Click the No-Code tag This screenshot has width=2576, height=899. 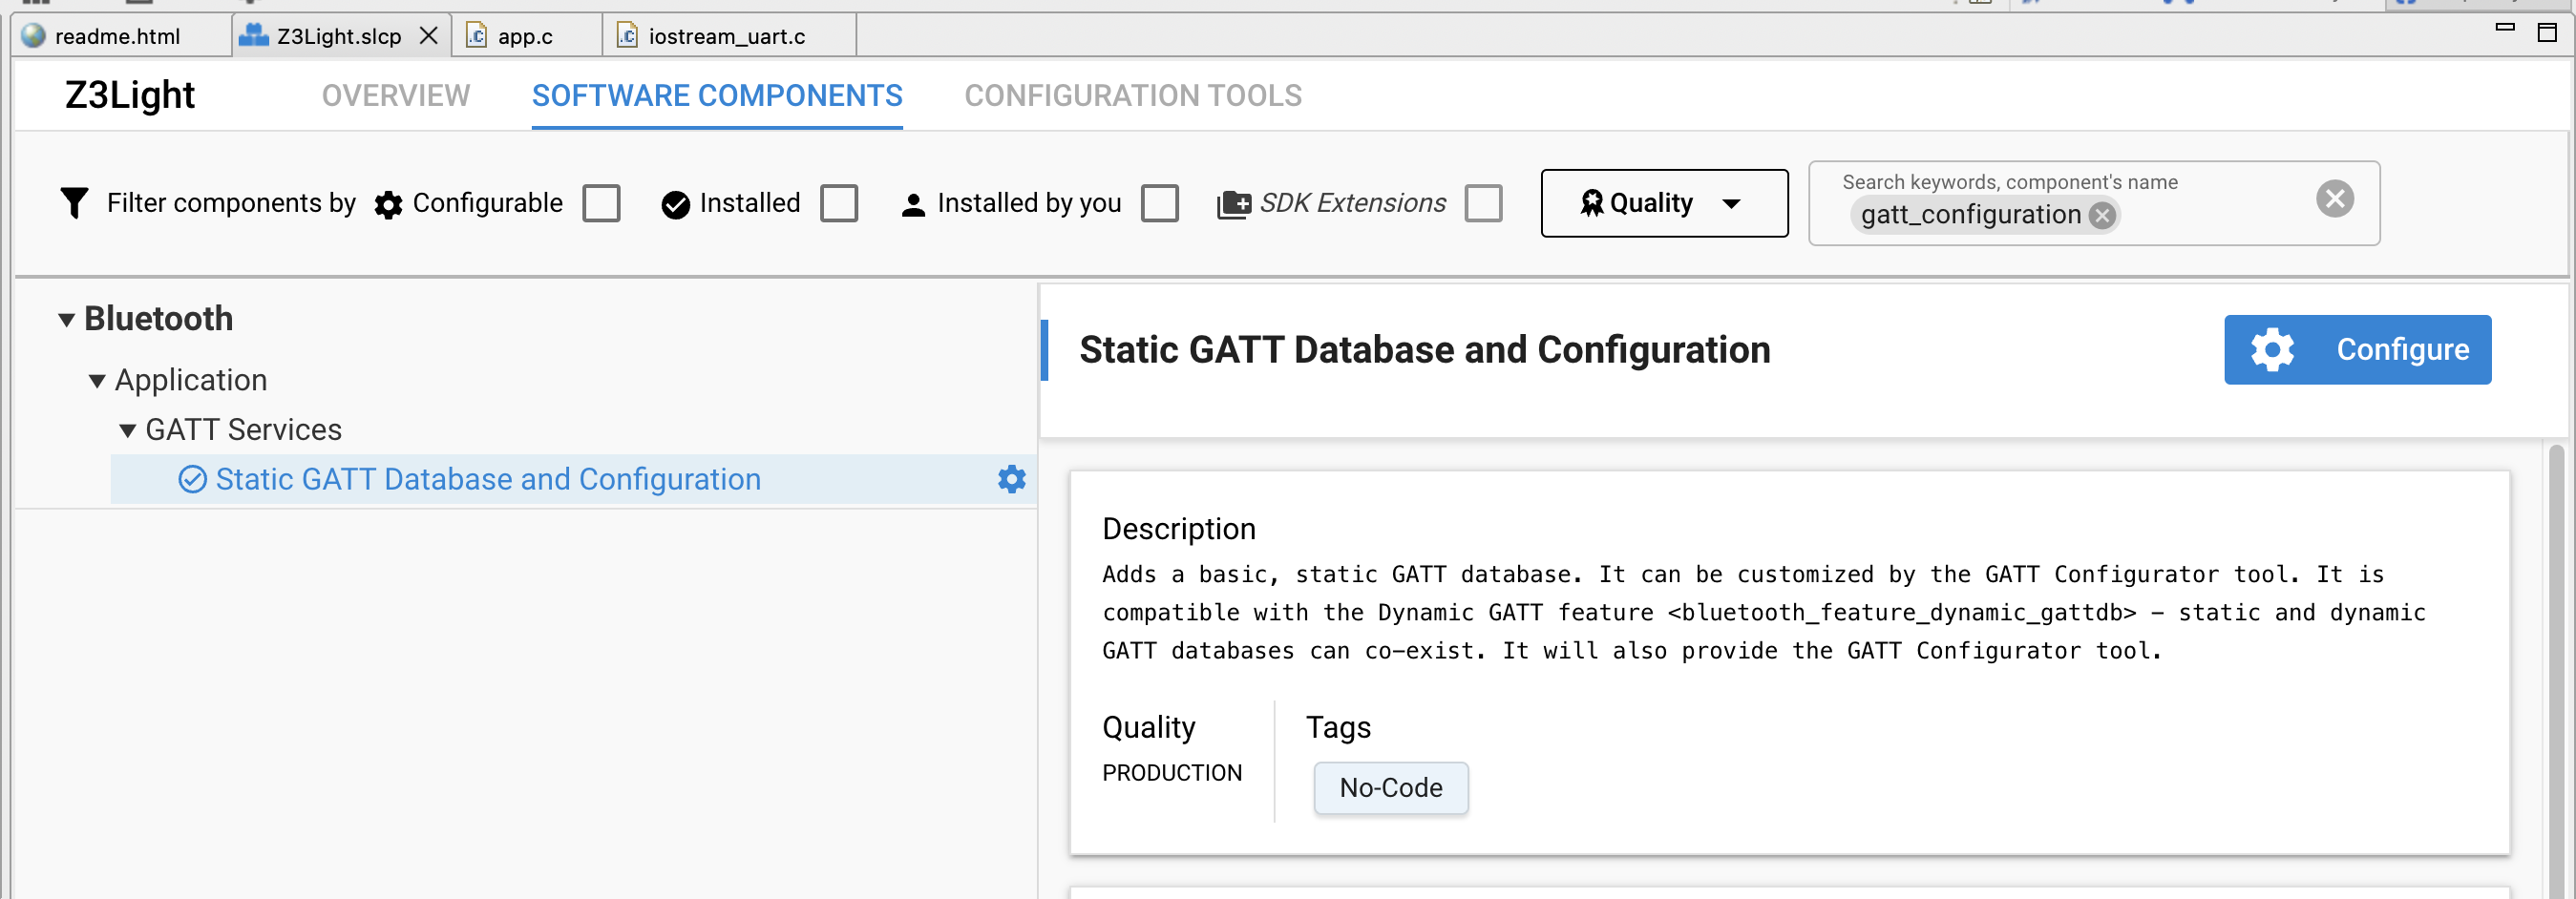[1389, 788]
